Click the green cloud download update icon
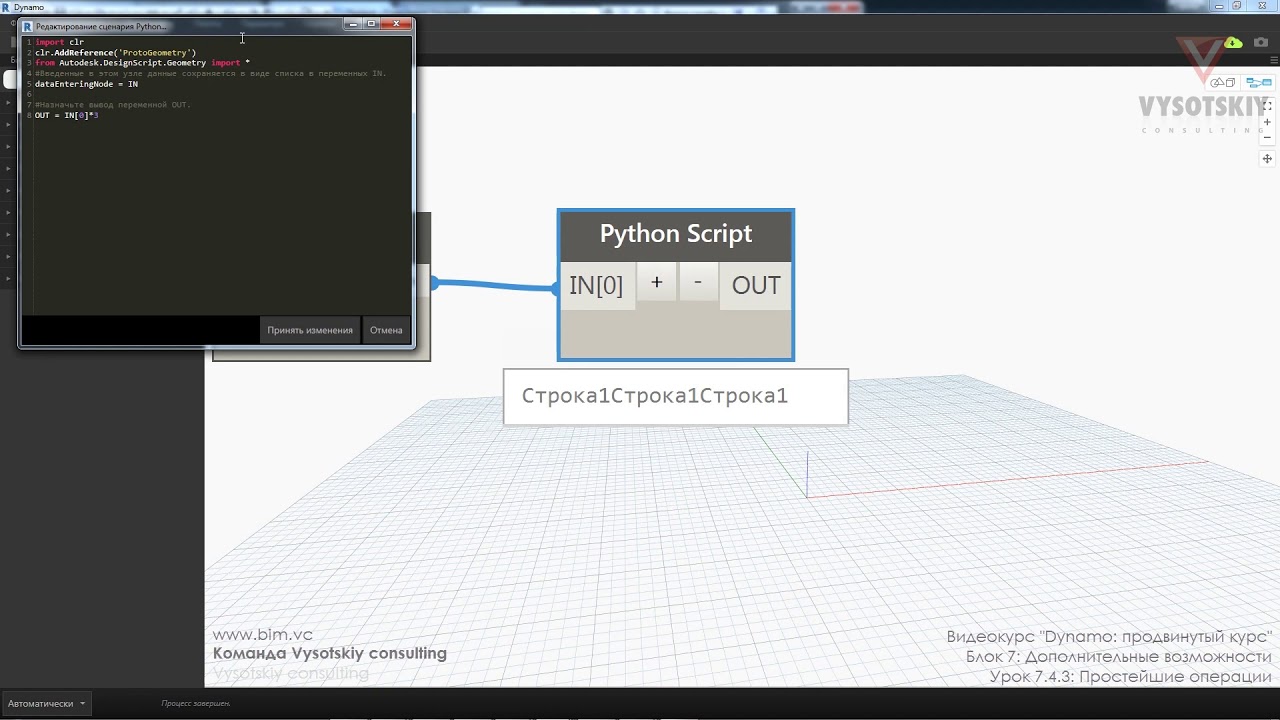The width and height of the screenshot is (1280, 720). tap(1233, 42)
